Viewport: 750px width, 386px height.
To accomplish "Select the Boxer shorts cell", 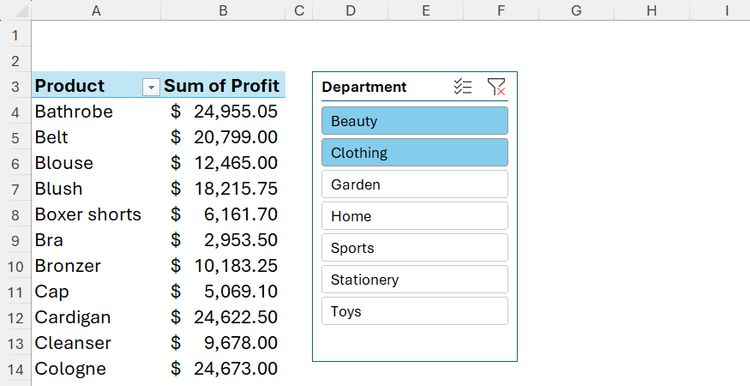I will (x=96, y=214).
